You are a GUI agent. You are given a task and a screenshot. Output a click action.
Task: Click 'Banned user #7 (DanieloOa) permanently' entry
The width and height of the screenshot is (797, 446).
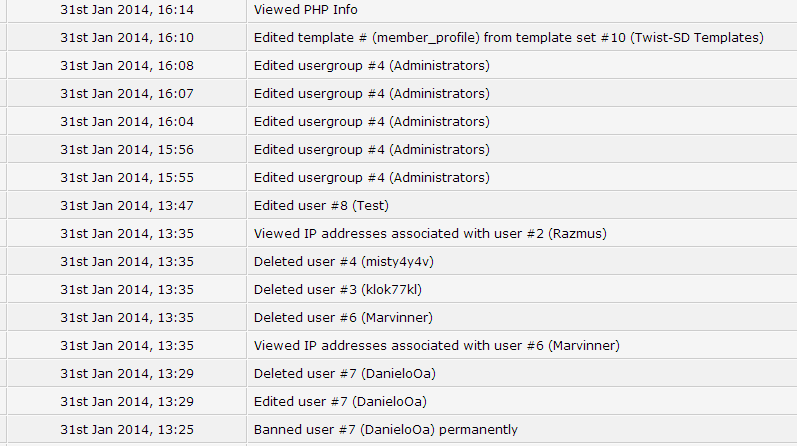click(x=385, y=429)
